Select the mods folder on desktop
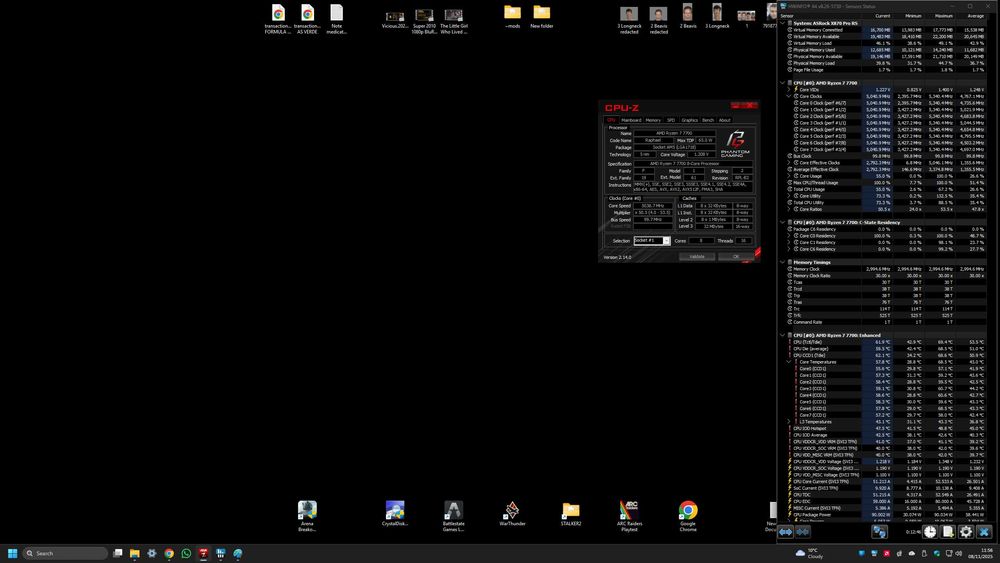 point(512,17)
